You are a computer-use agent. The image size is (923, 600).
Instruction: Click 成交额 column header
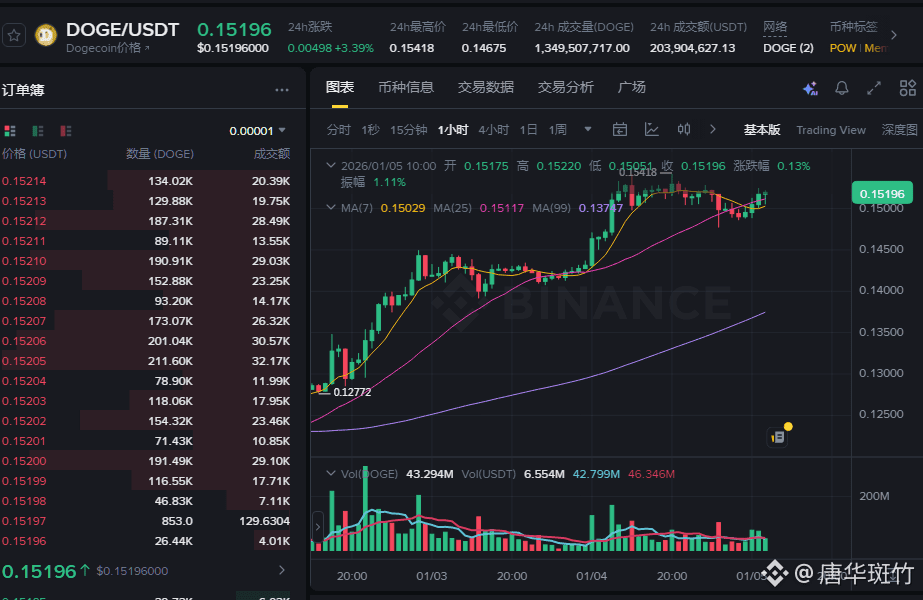click(x=271, y=154)
